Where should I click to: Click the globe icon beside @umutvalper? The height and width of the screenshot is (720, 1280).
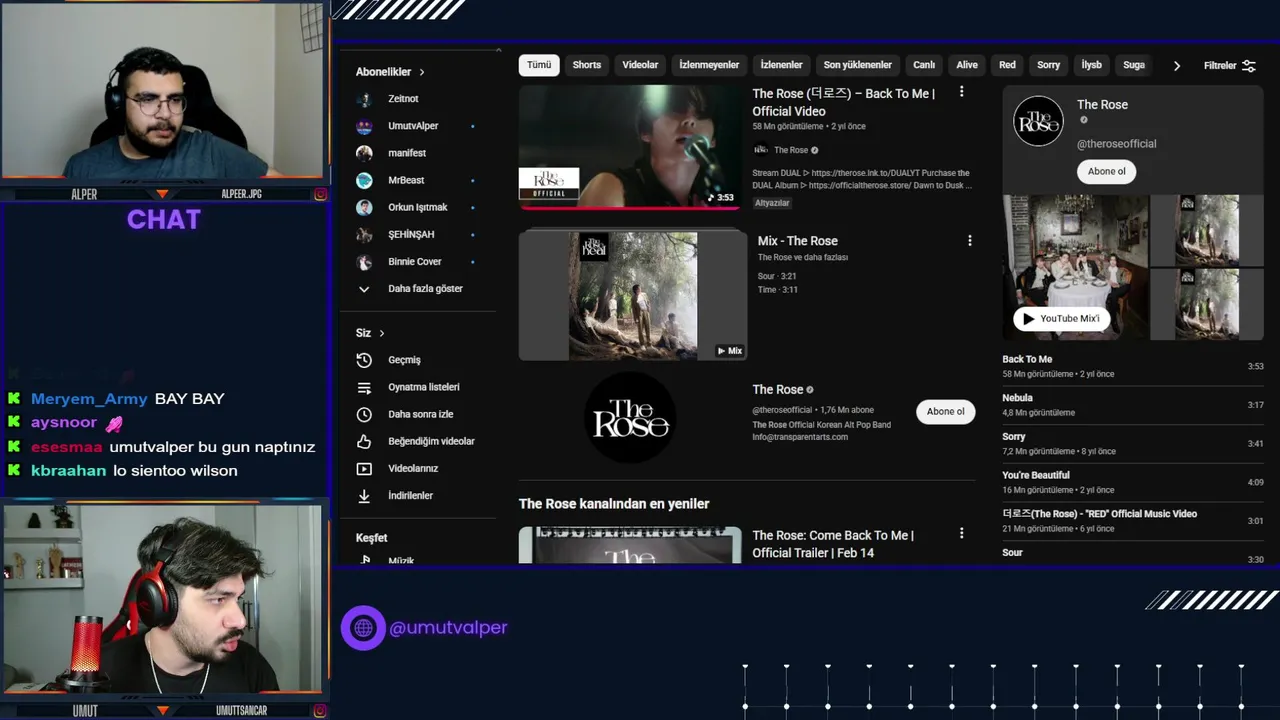pyautogui.click(x=363, y=628)
